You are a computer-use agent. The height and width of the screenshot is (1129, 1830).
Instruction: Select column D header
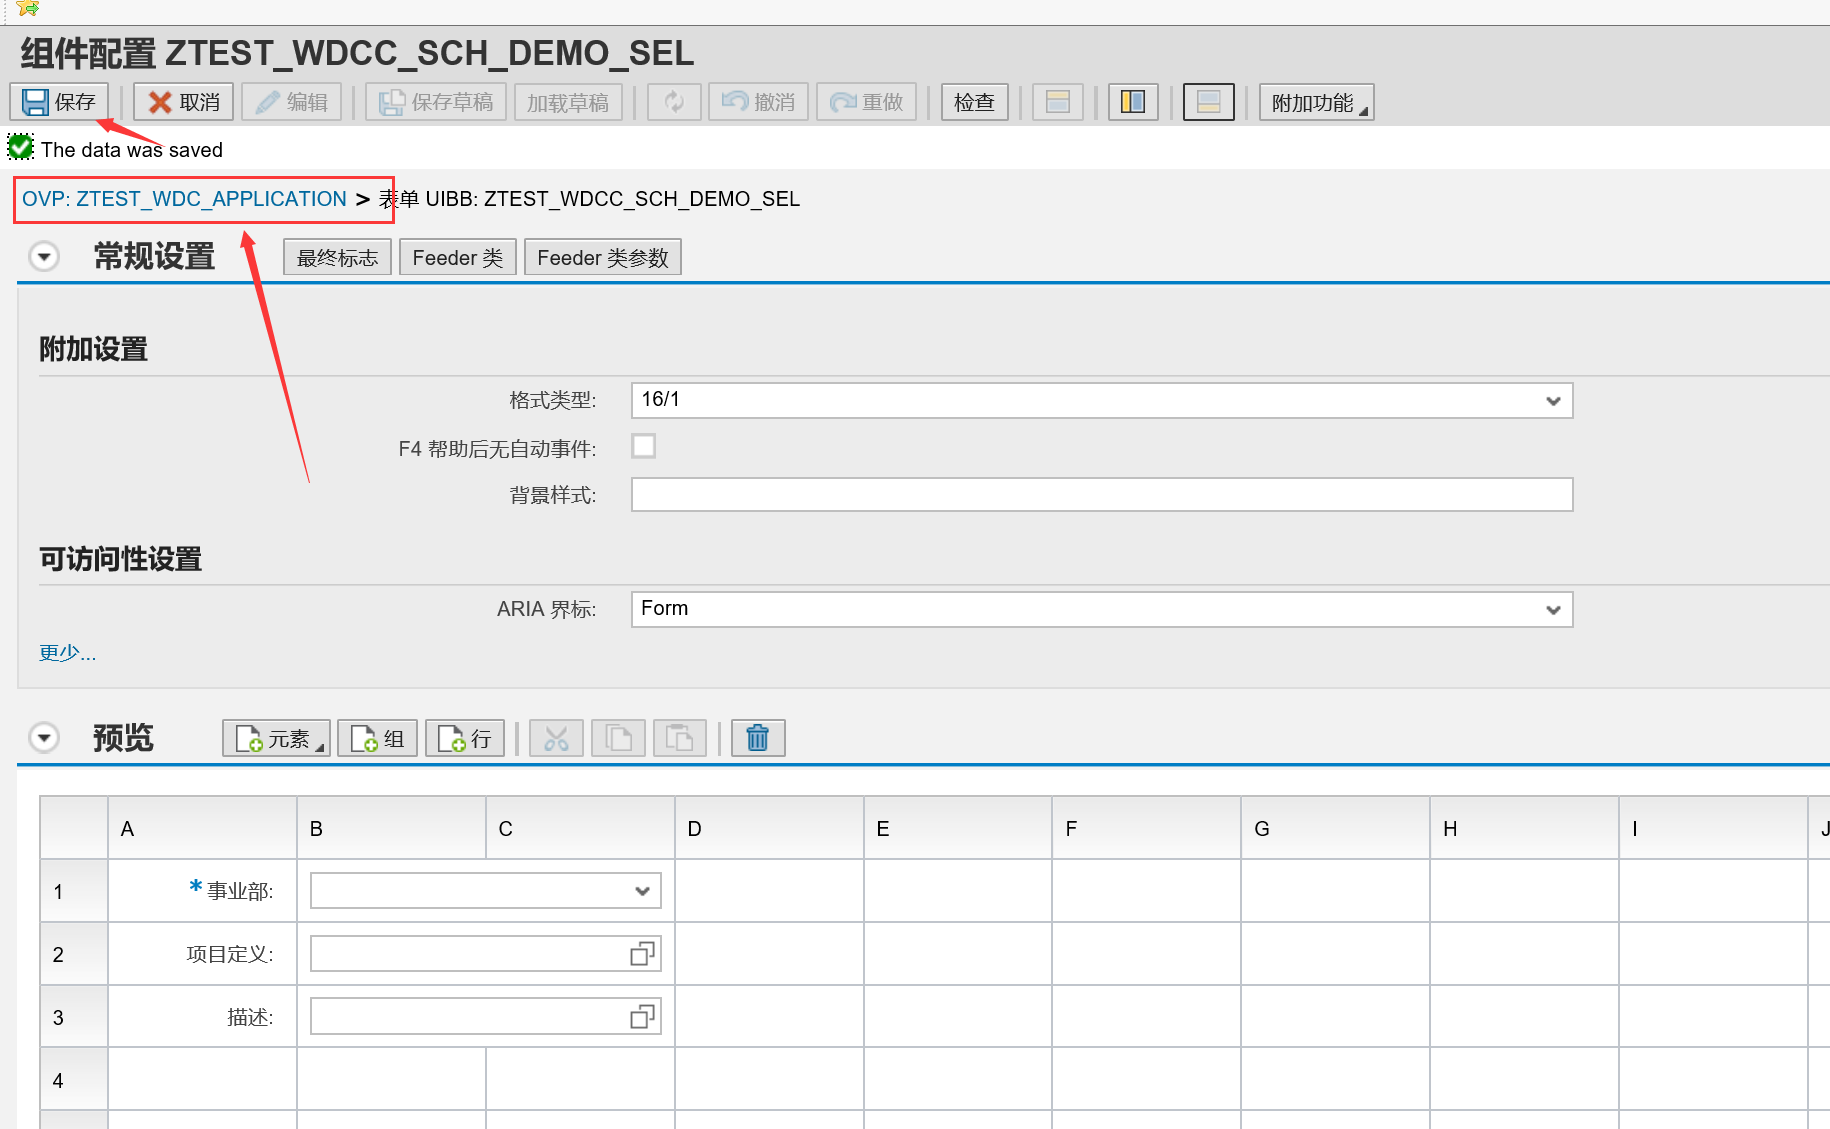(x=769, y=828)
